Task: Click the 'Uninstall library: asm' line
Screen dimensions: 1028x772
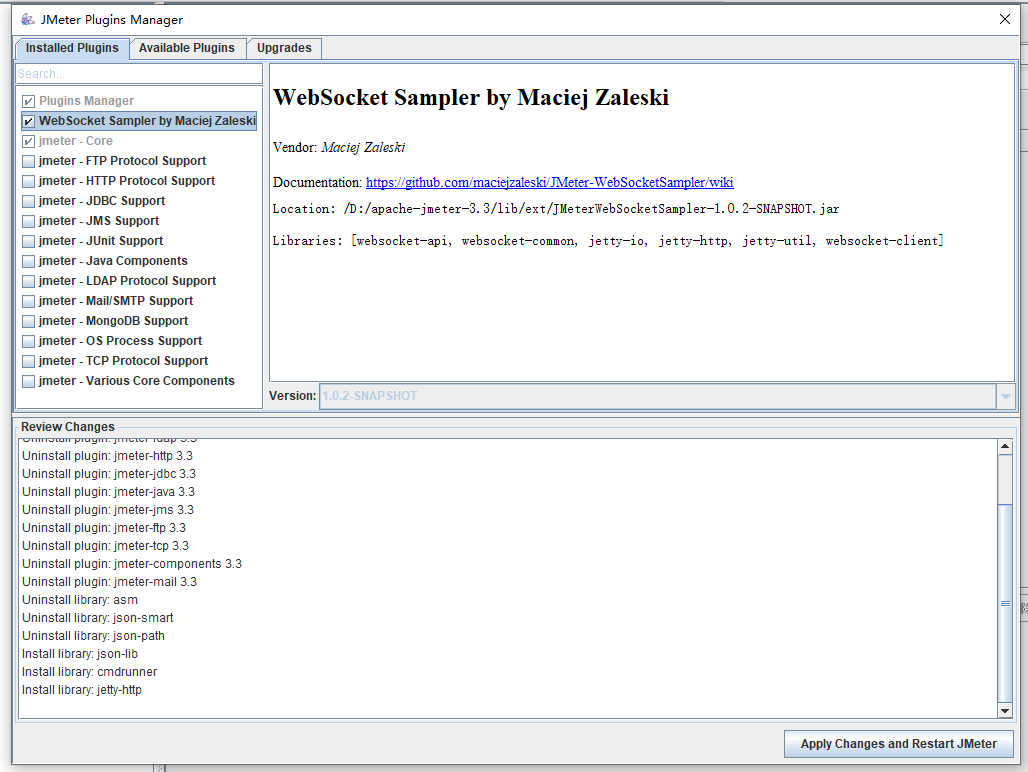Action: click(80, 600)
